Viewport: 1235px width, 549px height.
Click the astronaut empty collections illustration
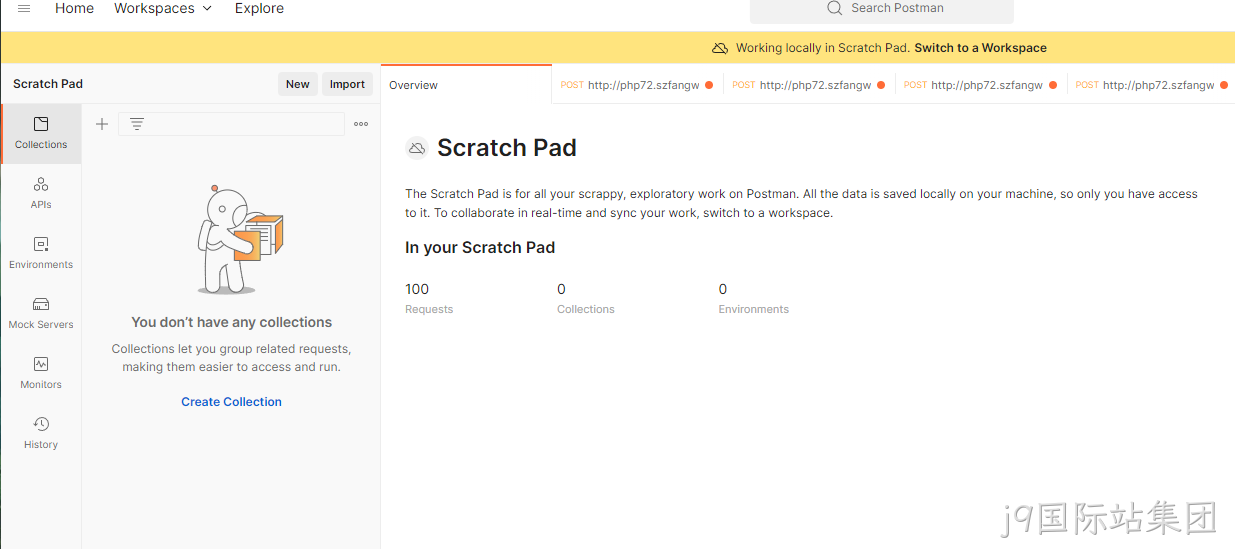(x=240, y=240)
